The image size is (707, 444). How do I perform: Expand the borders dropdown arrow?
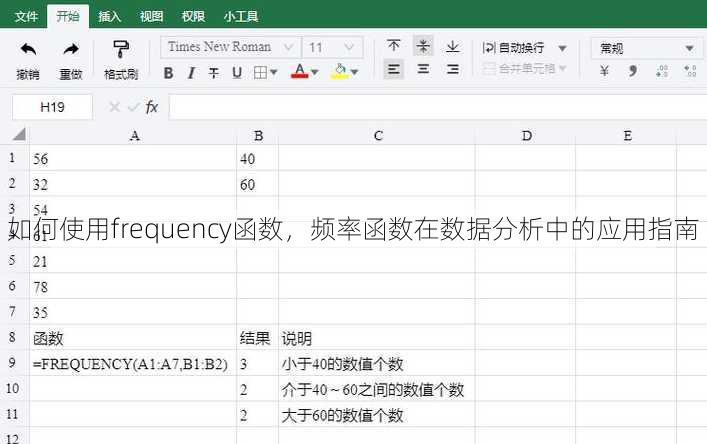274,73
